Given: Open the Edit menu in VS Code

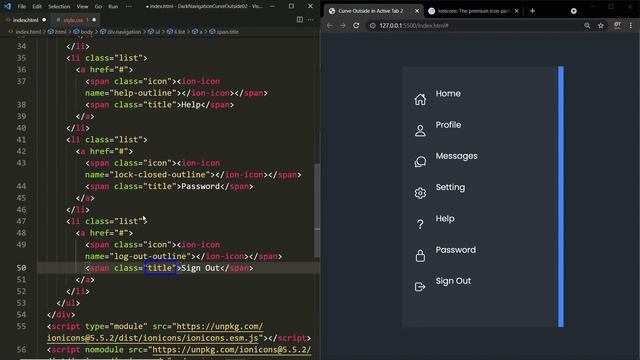Looking at the screenshot, I should 37,7.
